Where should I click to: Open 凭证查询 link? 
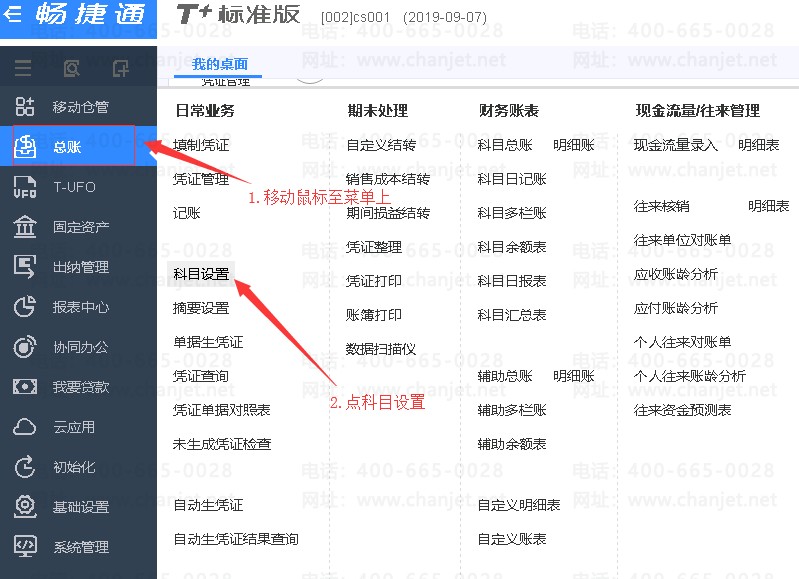click(x=201, y=376)
